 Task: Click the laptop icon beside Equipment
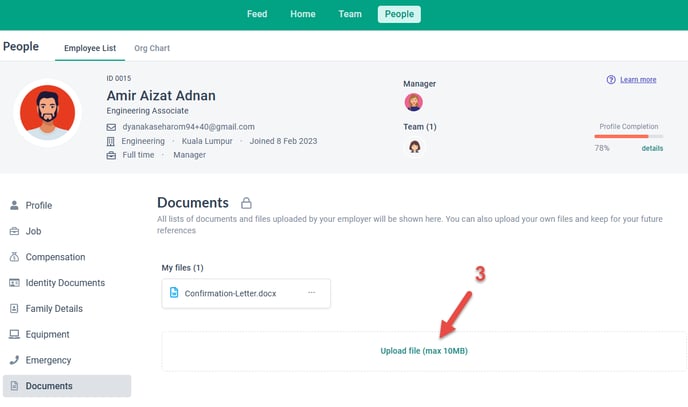14,334
